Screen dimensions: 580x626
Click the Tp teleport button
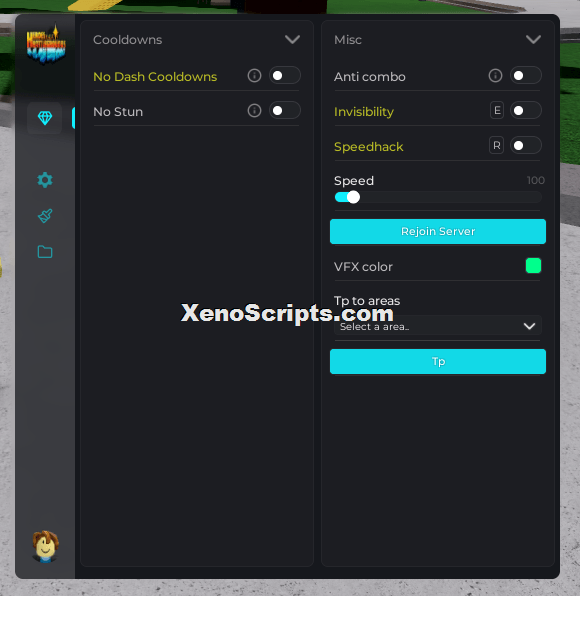(438, 362)
